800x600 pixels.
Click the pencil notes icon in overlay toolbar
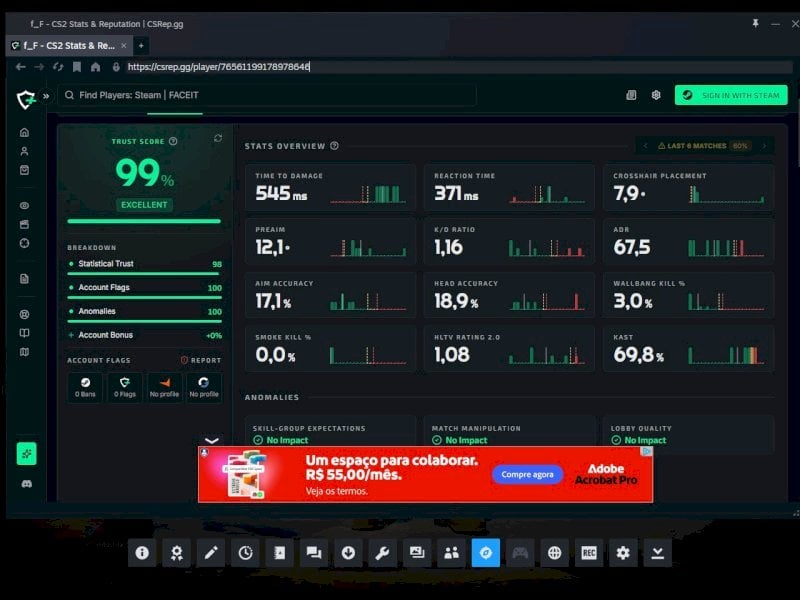211,553
